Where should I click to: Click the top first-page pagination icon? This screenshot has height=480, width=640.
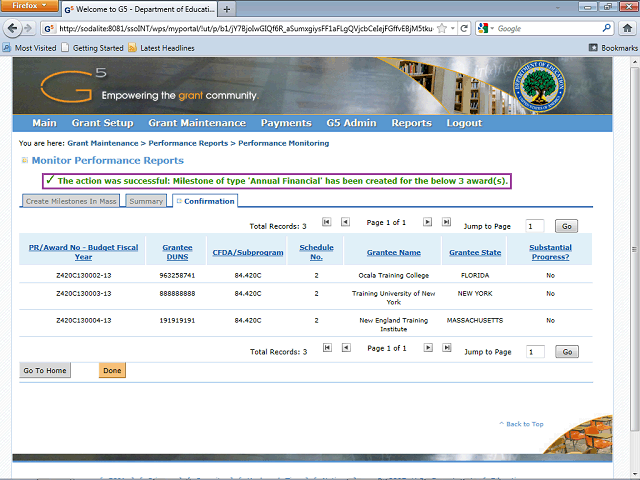(x=325, y=222)
